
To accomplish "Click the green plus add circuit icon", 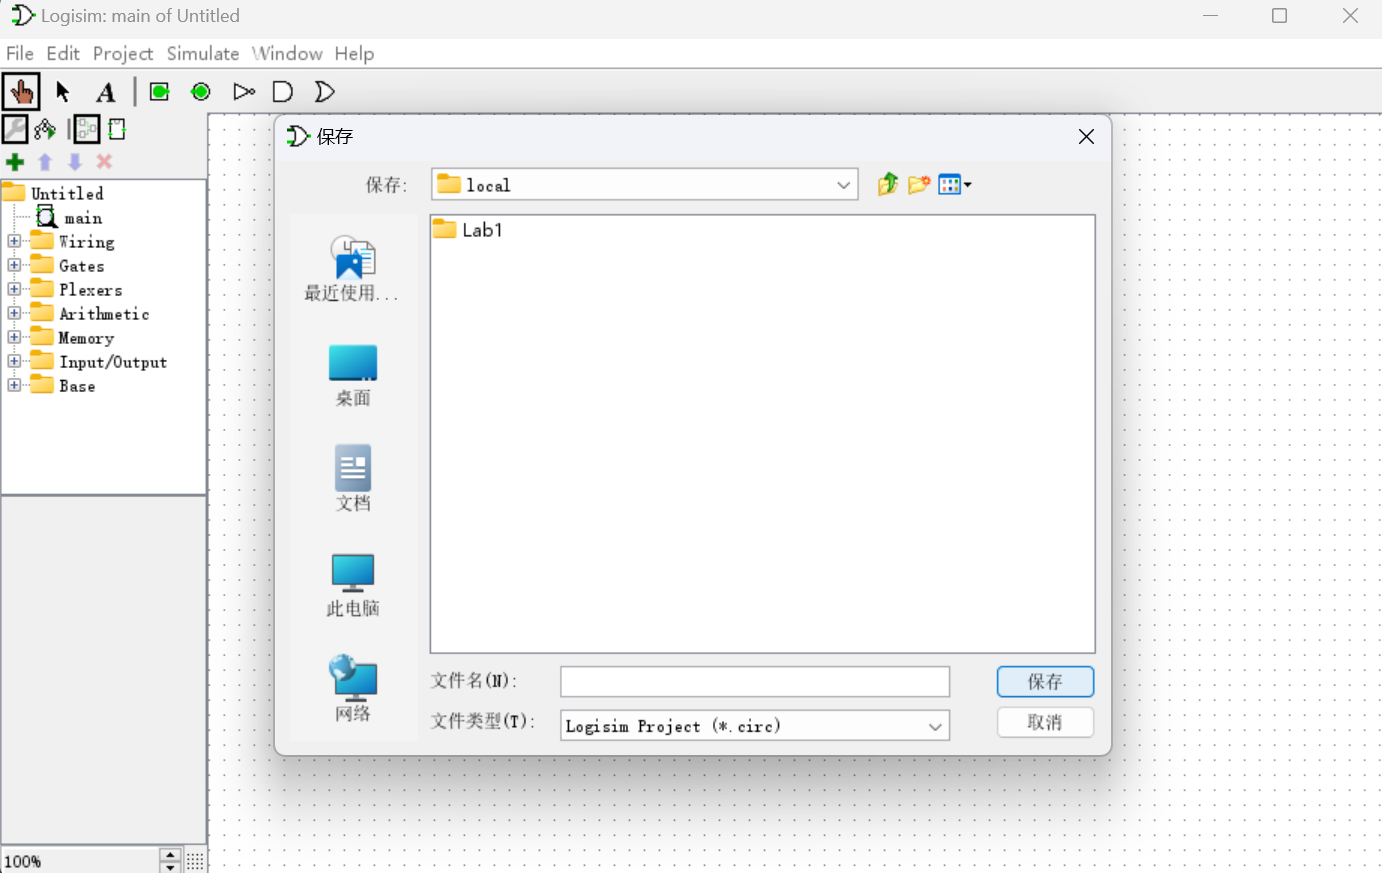I will pos(15,162).
